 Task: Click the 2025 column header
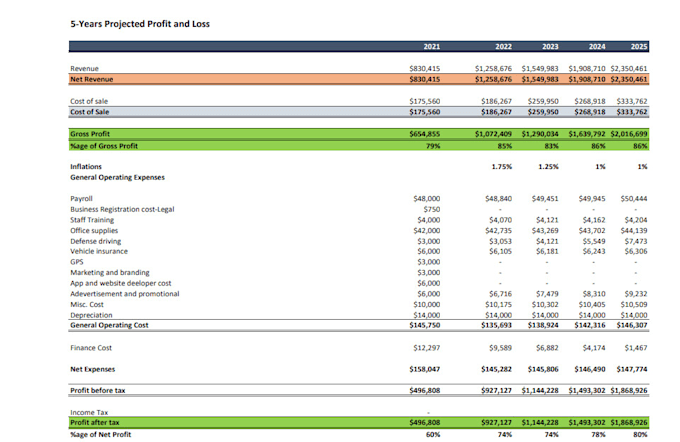[x=639, y=46]
